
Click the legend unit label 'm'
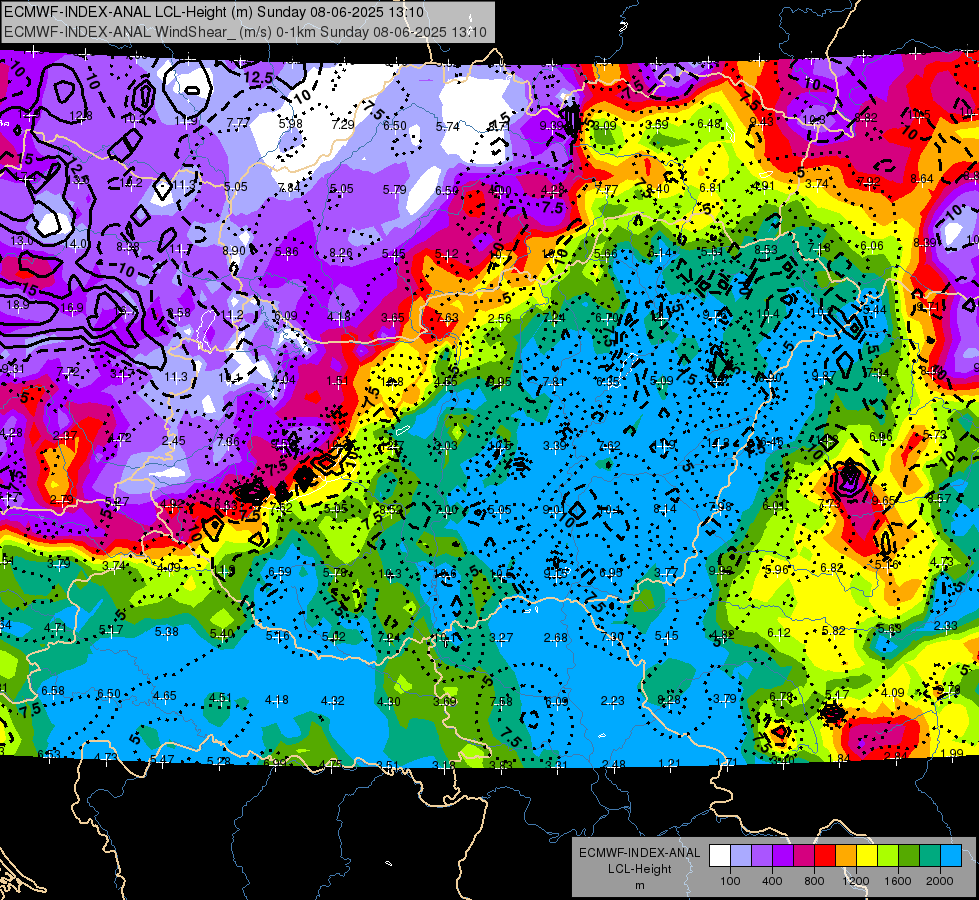coord(639,885)
